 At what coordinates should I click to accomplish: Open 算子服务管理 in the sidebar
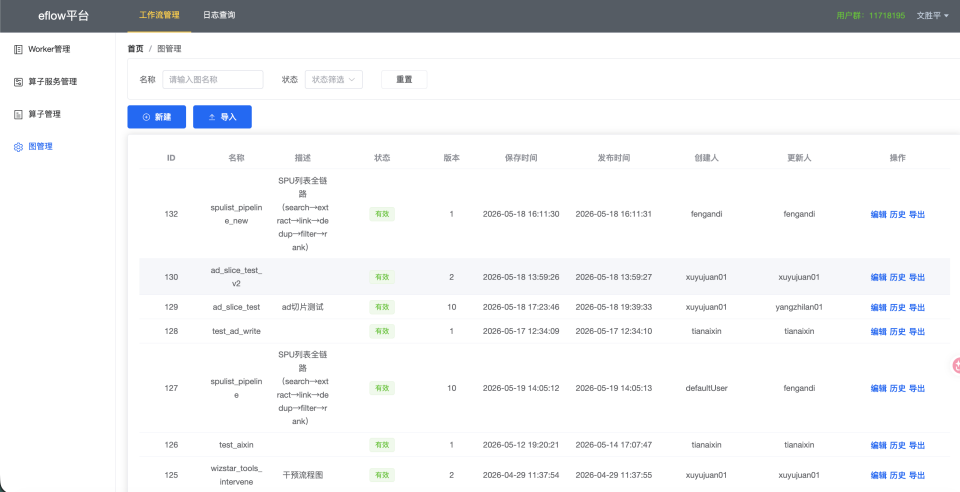coord(52,81)
